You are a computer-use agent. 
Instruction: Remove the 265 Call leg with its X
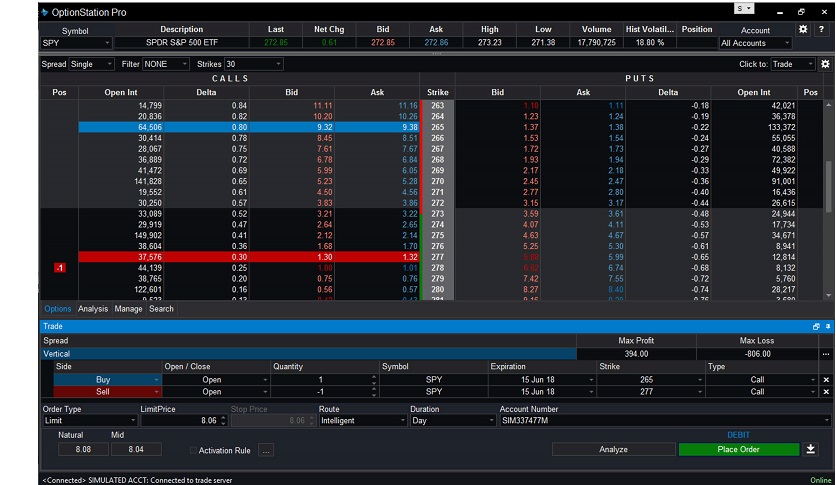(826, 379)
